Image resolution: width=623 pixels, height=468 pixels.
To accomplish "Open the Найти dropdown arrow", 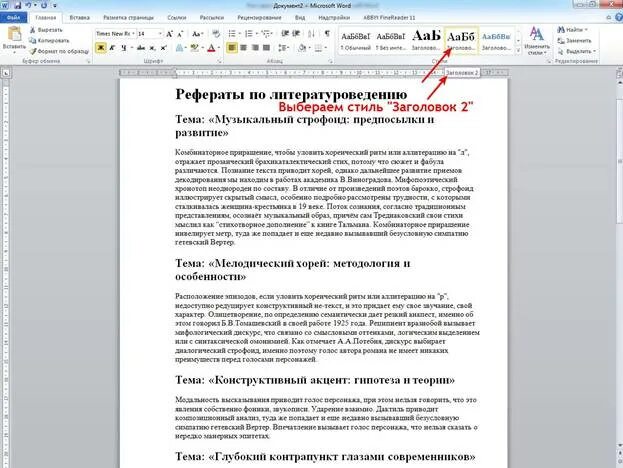I will click(x=586, y=30).
